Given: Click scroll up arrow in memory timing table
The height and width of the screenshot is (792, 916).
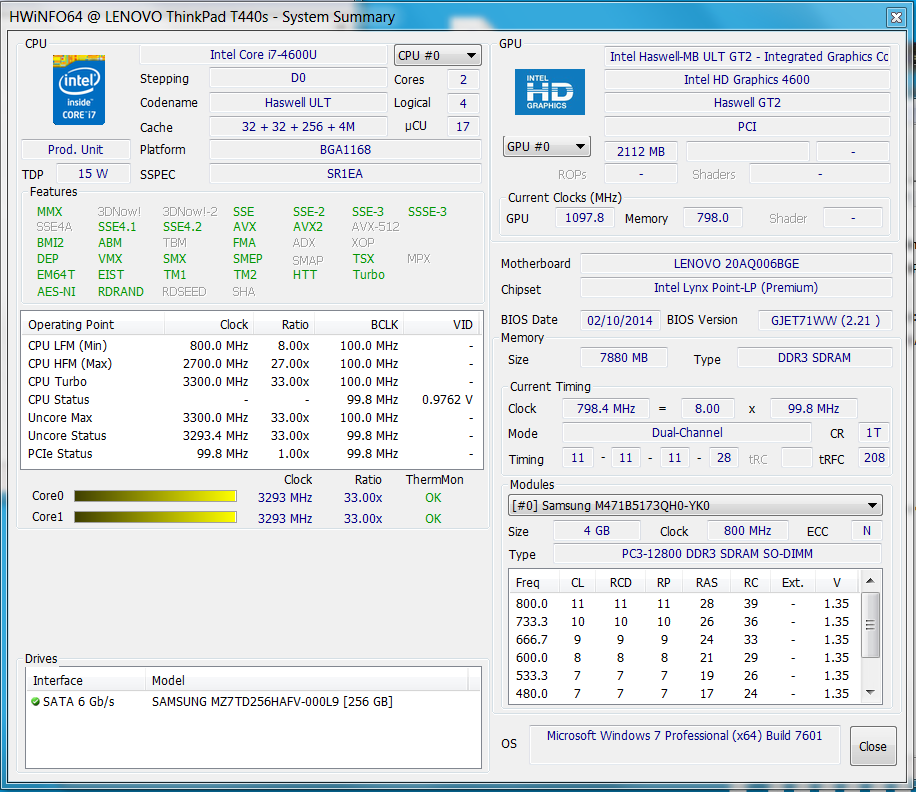Looking at the screenshot, I should point(870,581).
